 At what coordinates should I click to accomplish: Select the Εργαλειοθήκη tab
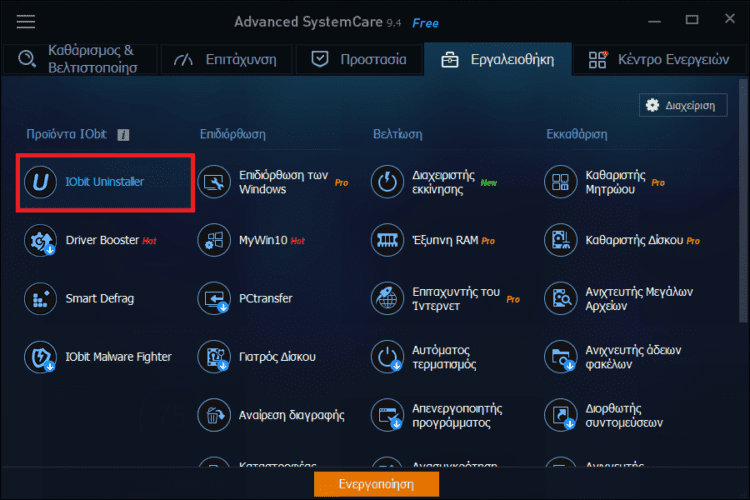click(497, 59)
